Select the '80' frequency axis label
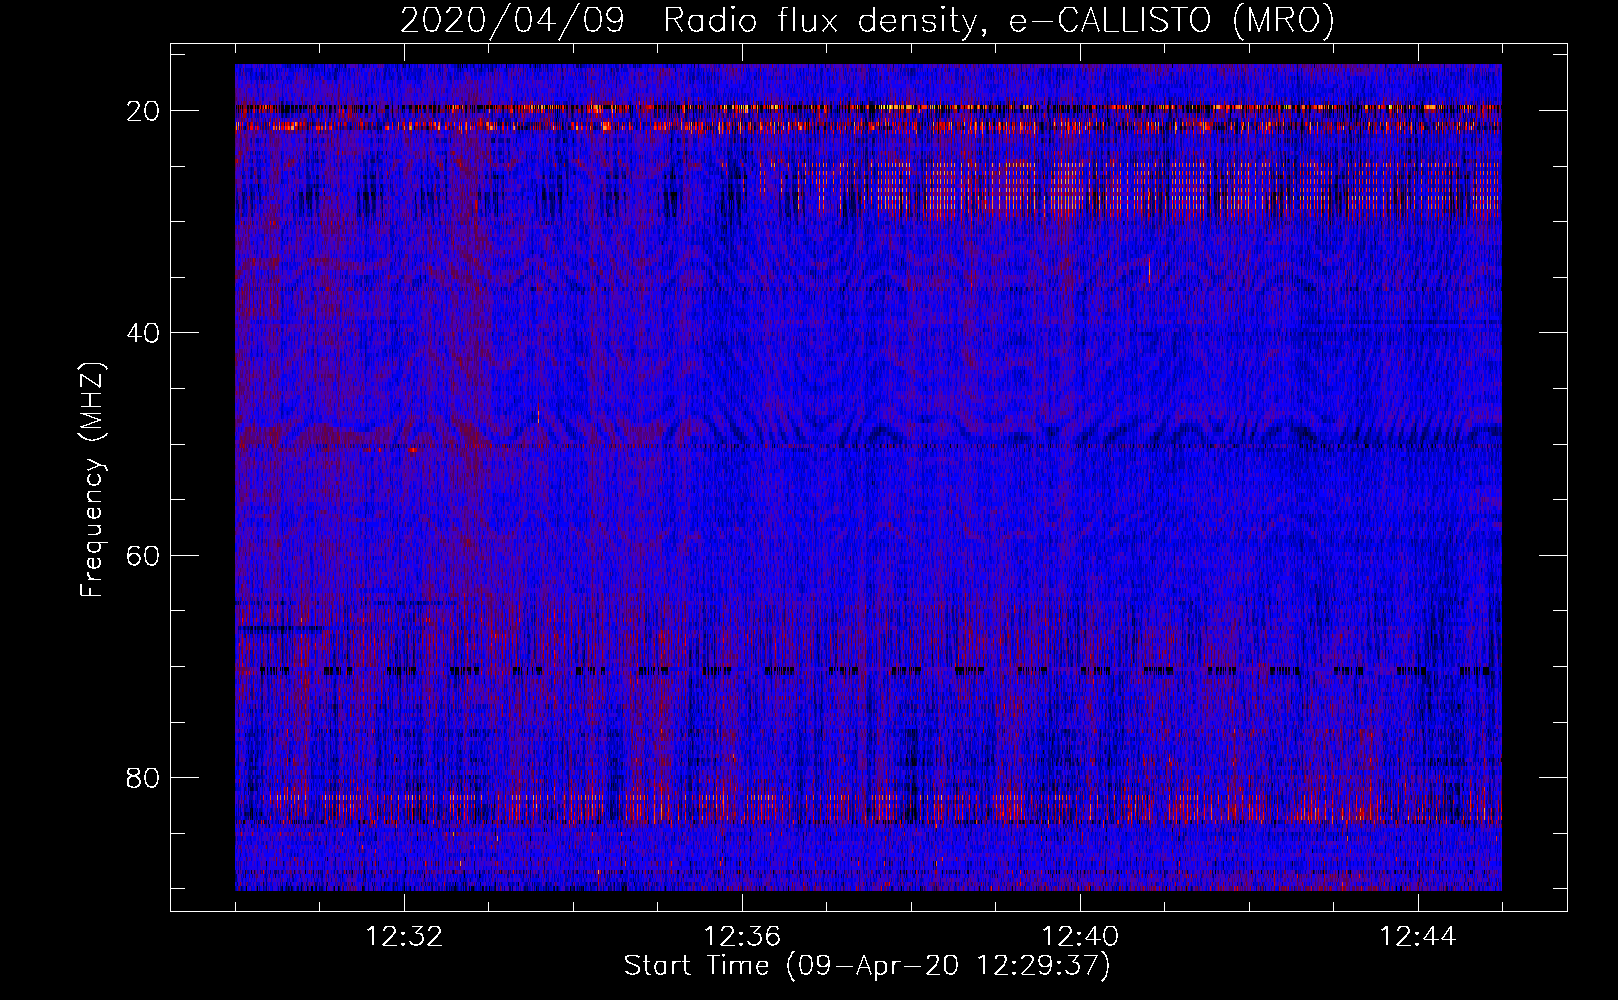The width and height of the screenshot is (1618, 1000). point(143,778)
